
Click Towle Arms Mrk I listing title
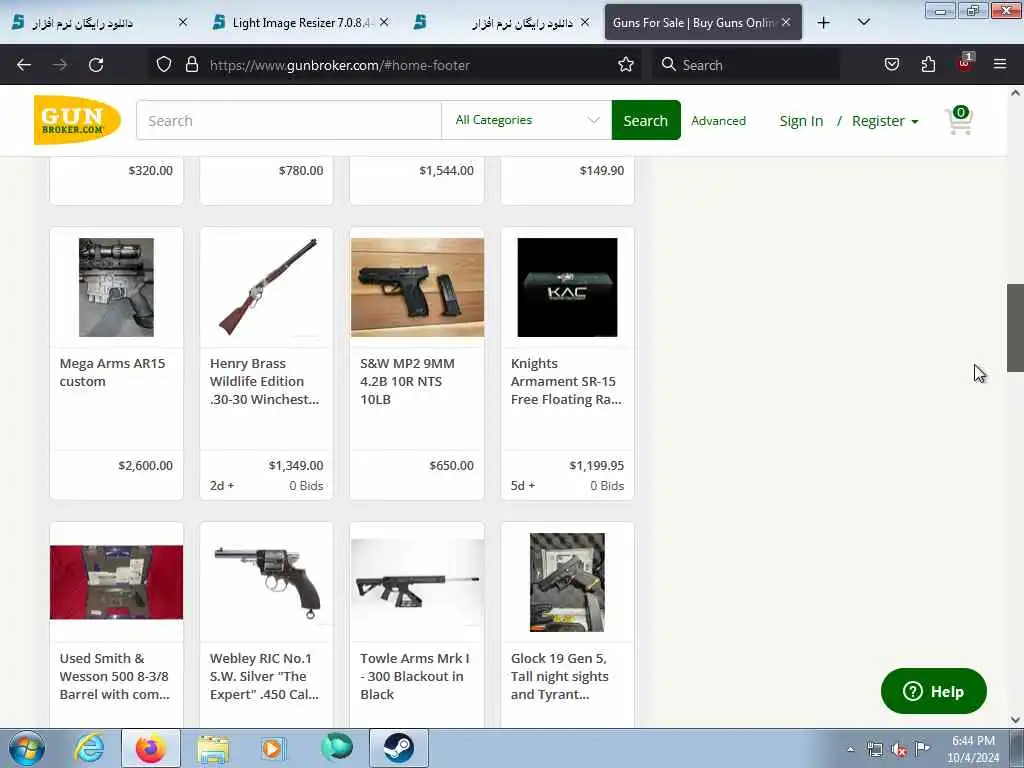pyautogui.click(x=415, y=677)
